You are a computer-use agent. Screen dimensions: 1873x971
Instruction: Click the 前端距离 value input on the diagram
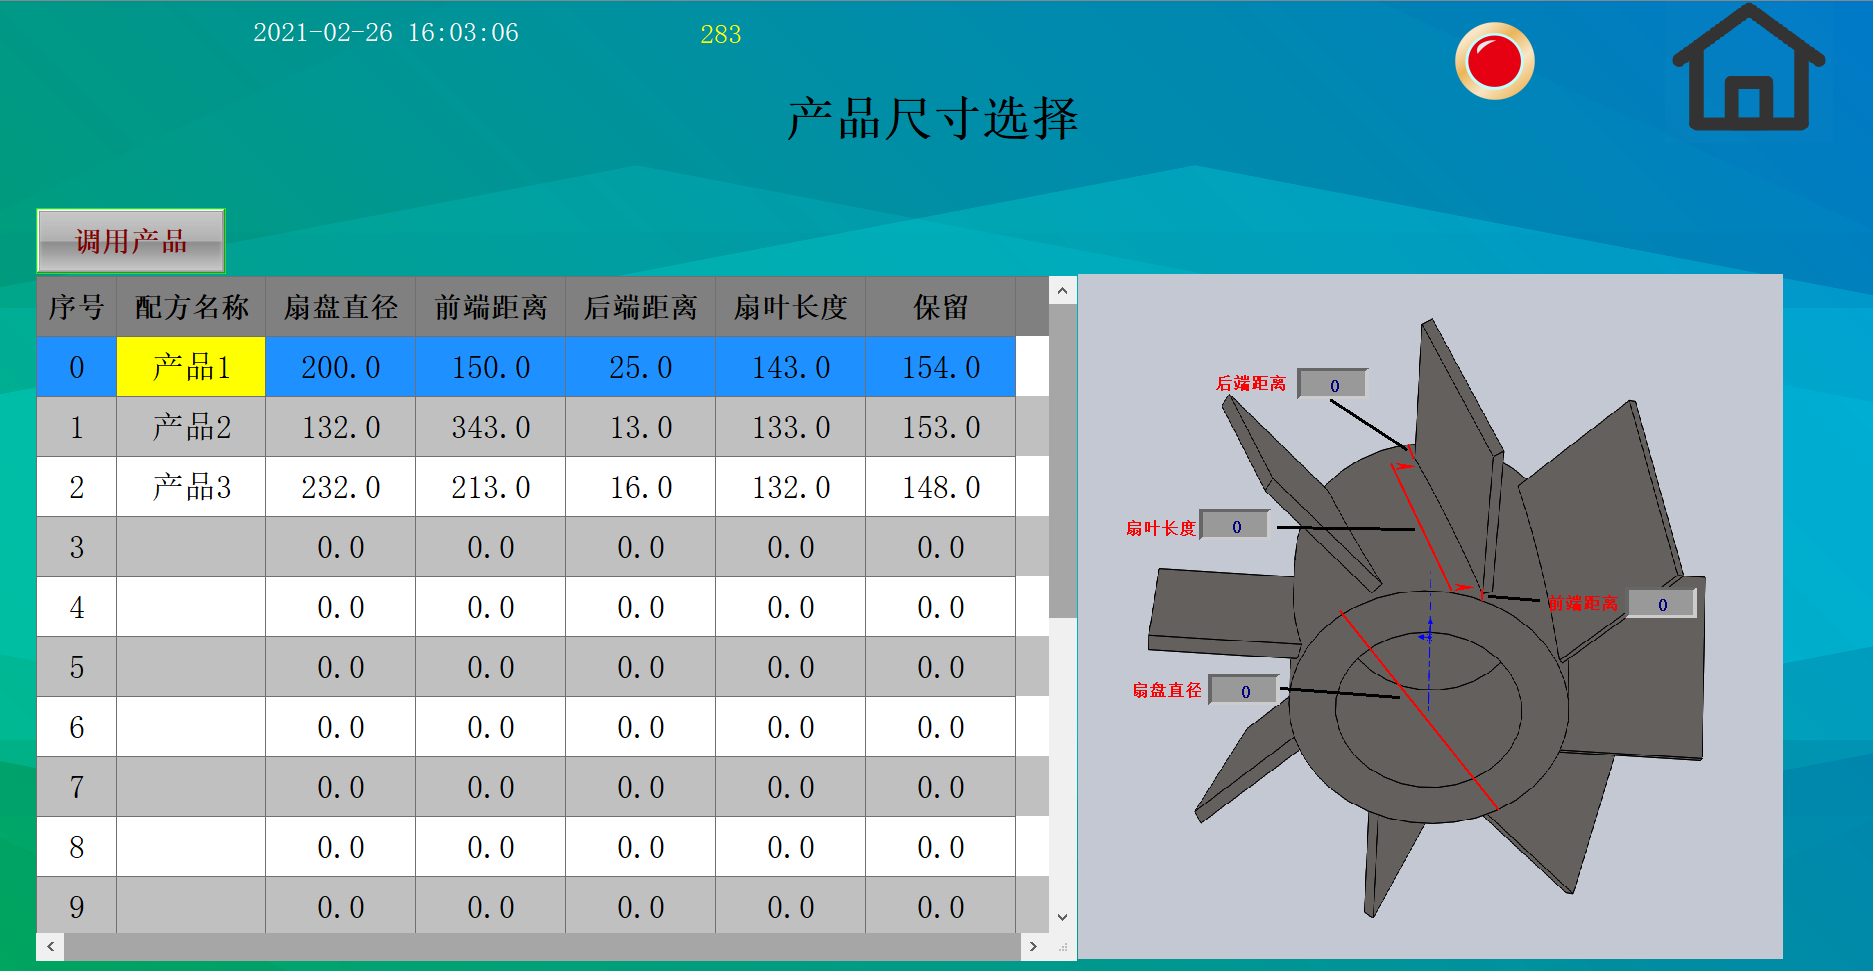1660,604
